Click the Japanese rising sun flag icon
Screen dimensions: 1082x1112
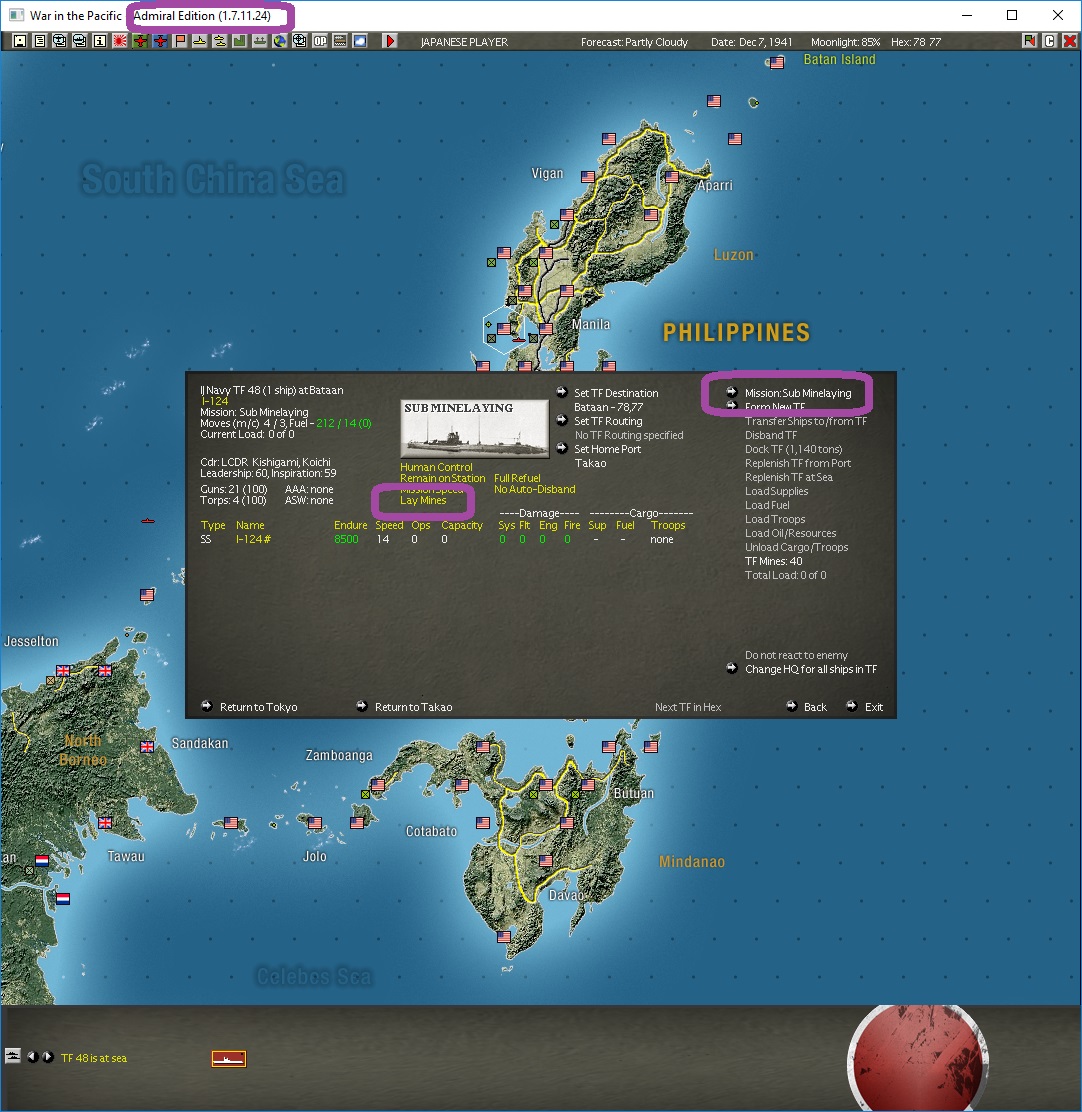(x=120, y=41)
